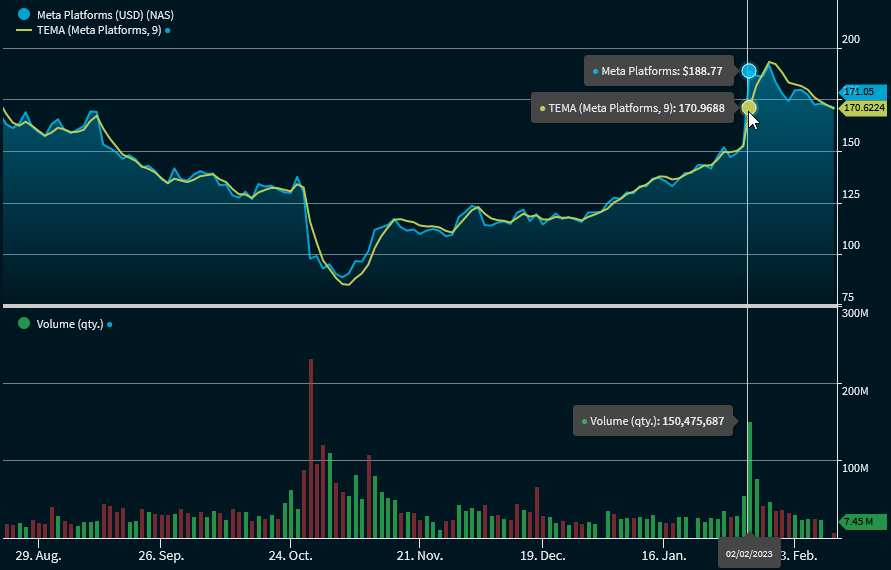Image resolution: width=891 pixels, height=570 pixels.
Task: Click the Meta Platforms $188.77 tooltip
Action: pos(657,71)
